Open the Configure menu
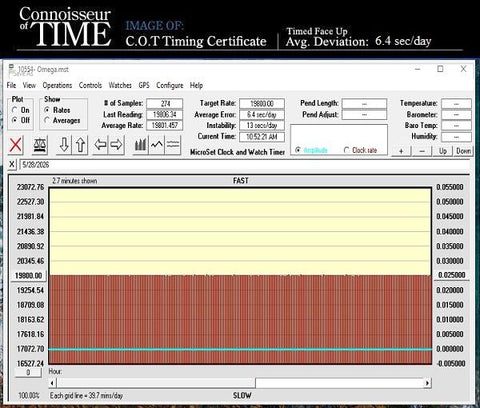This screenshot has height=408, width=480. click(x=170, y=85)
